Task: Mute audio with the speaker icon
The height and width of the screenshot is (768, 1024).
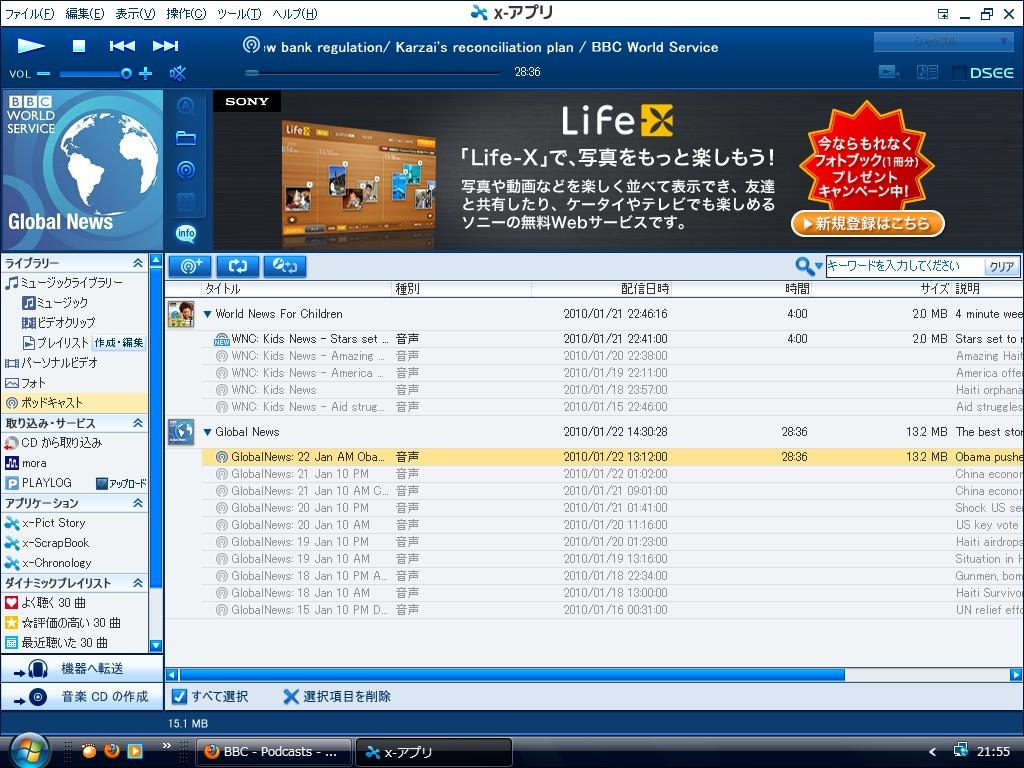Action: tap(178, 73)
